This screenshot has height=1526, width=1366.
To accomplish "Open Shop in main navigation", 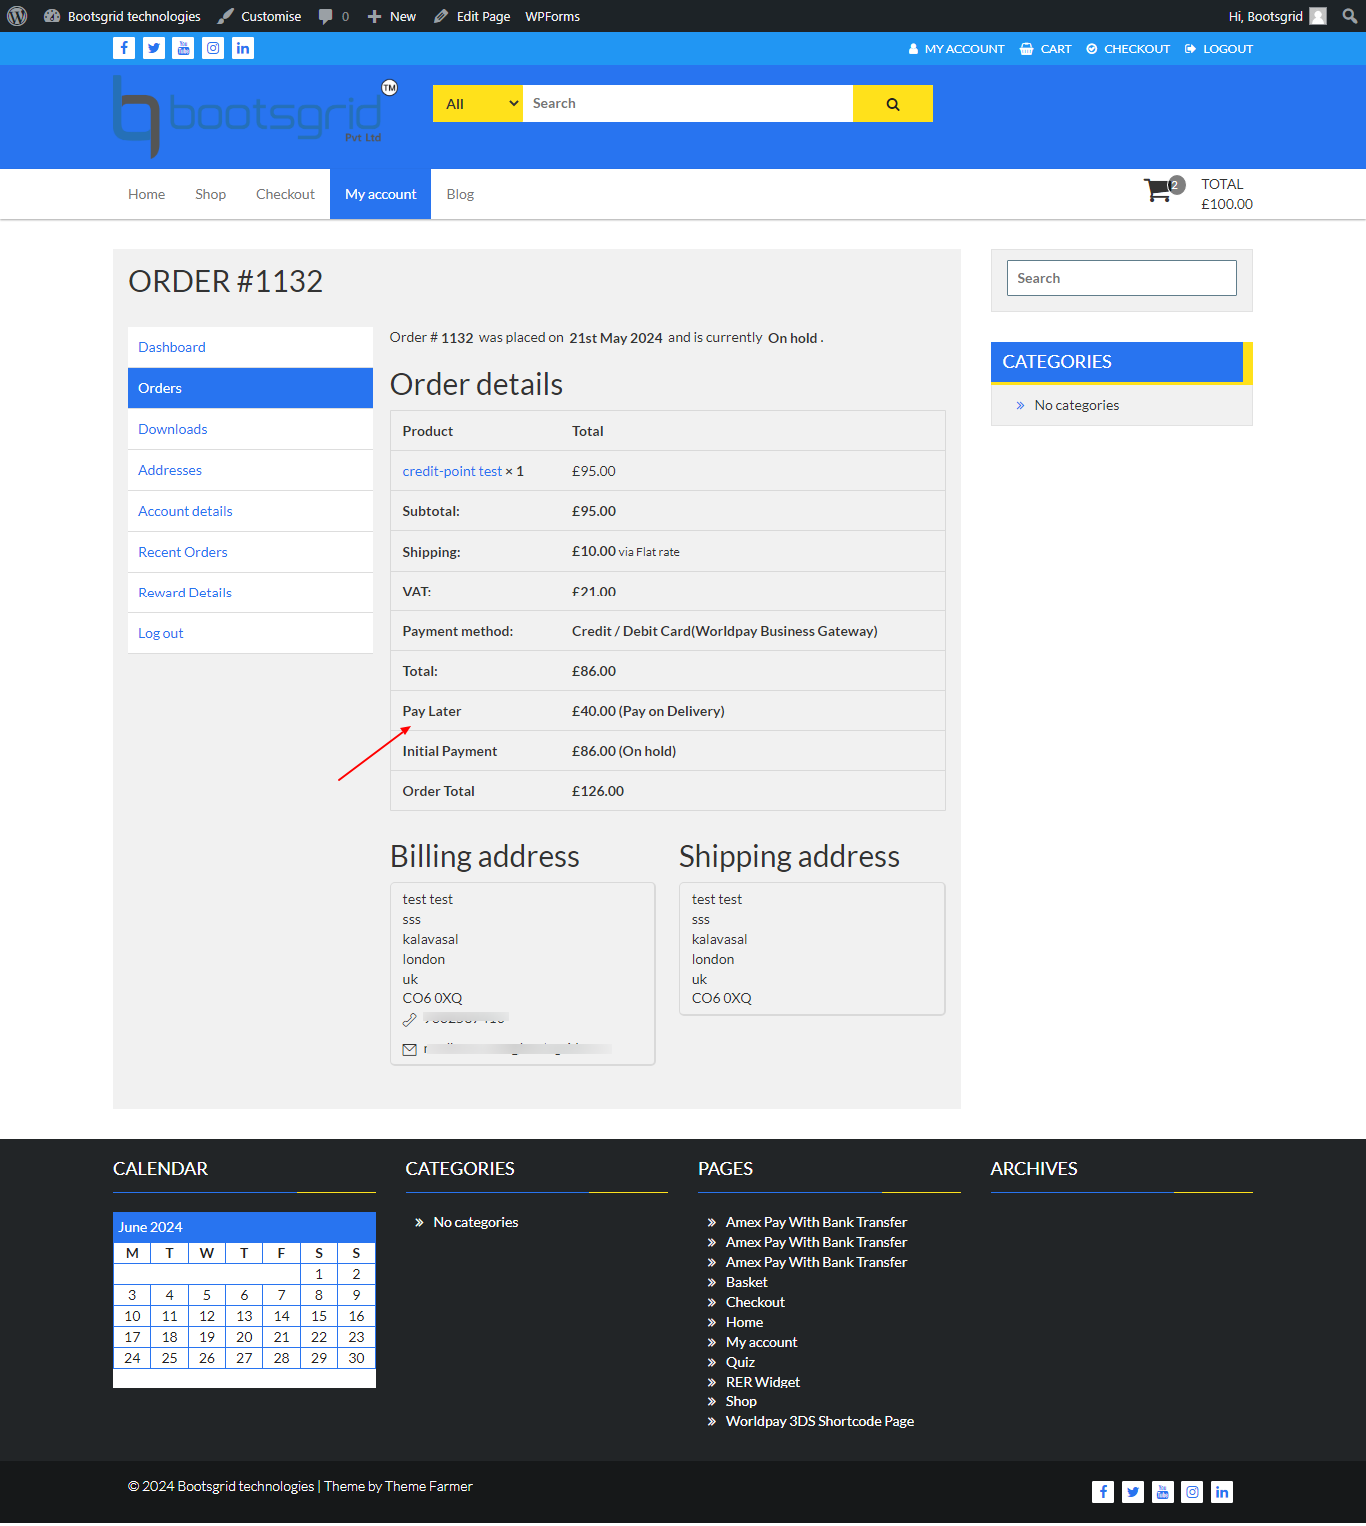I will pyautogui.click(x=210, y=194).
